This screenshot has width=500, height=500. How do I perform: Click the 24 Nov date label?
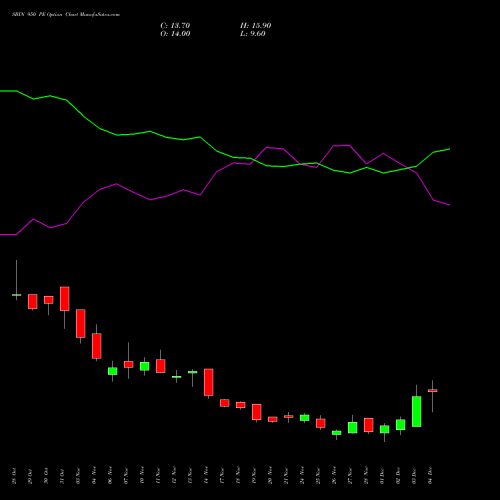pos(302,476)
